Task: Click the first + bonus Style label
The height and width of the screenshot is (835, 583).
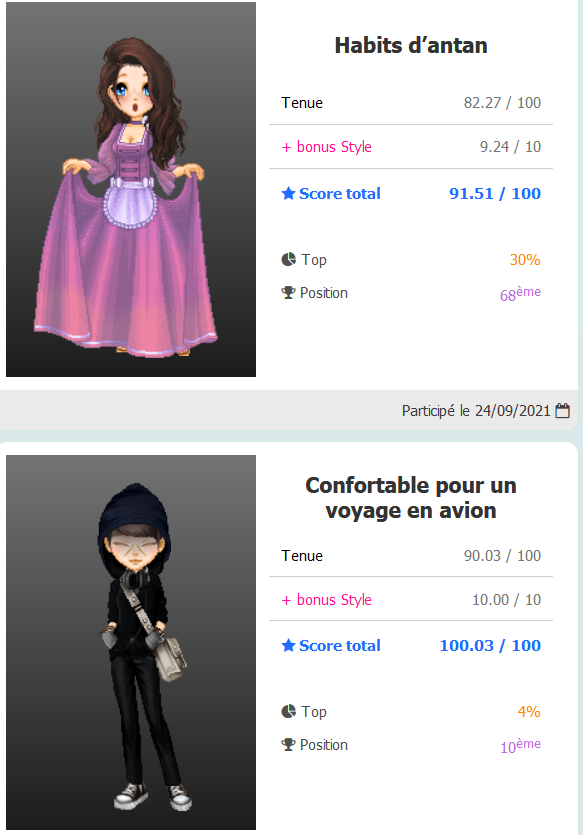Action: click(326, 147)
